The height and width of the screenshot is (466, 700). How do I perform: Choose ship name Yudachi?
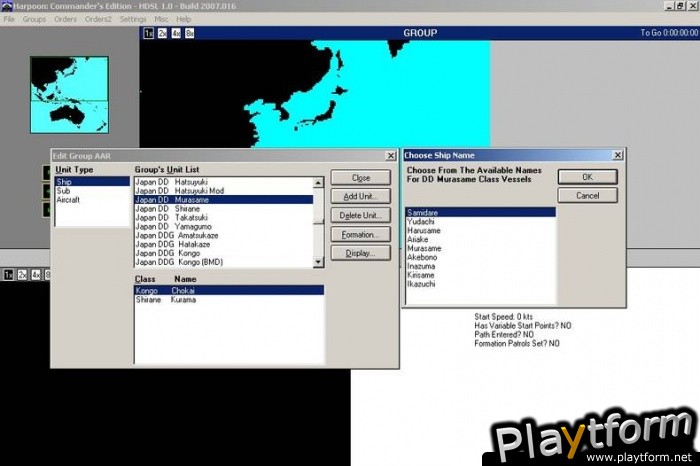[481, 221]
